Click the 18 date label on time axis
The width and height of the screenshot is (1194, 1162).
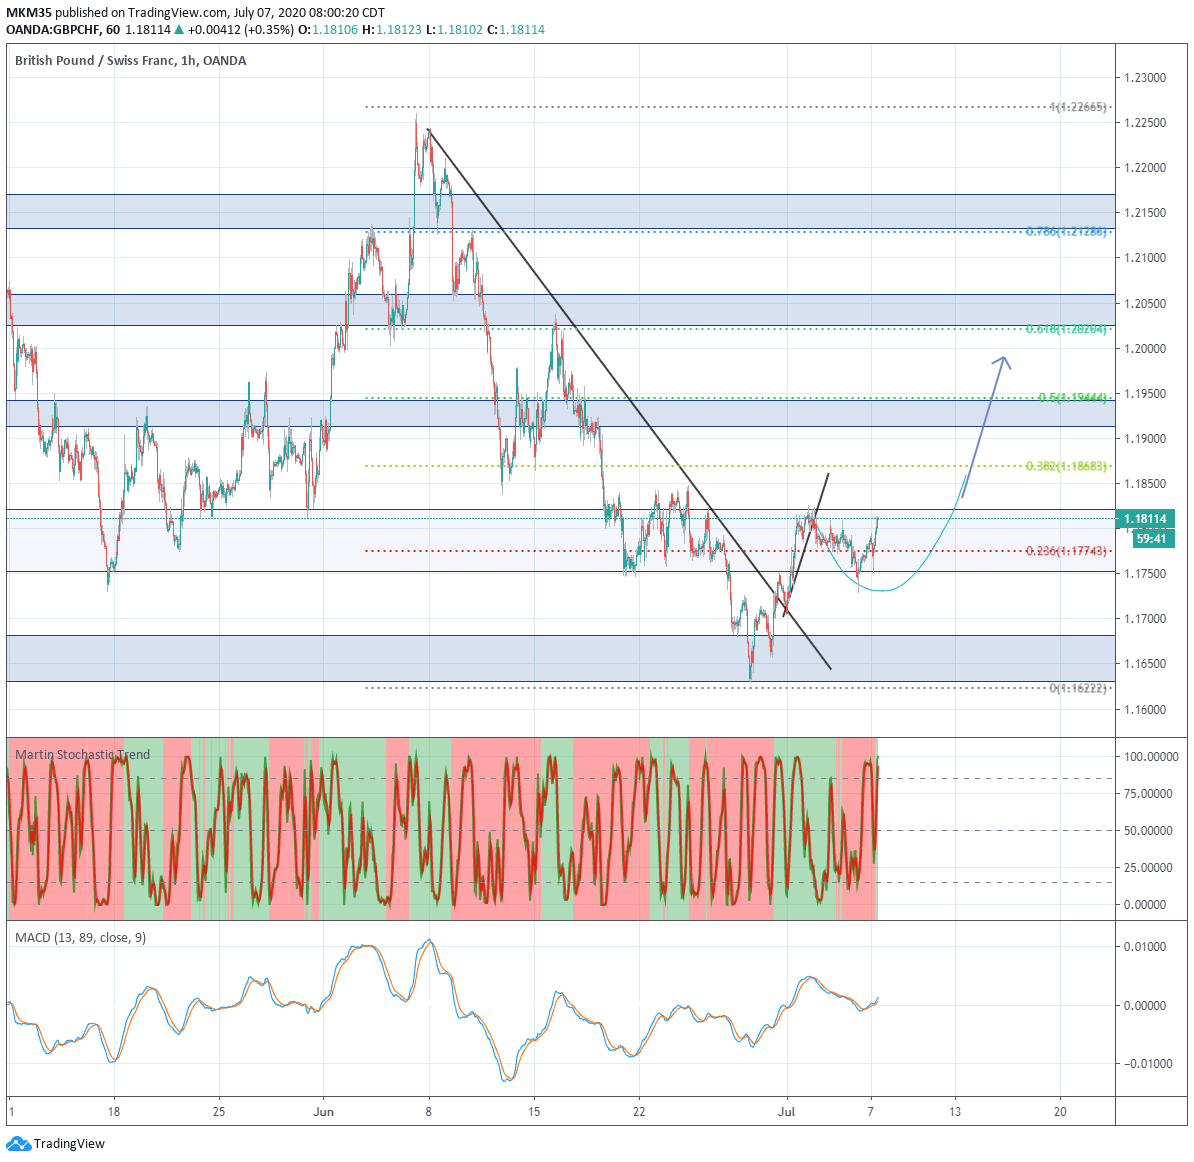tap(113, 1112)
